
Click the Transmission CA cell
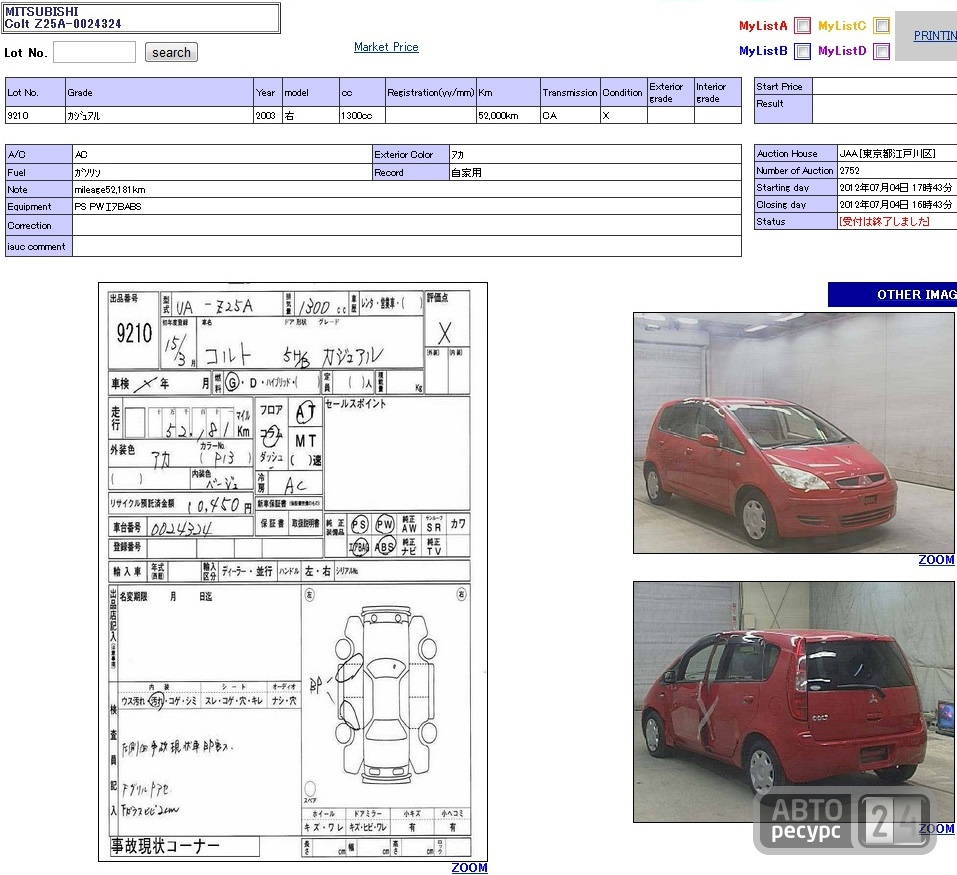click(x=570, y=115)
